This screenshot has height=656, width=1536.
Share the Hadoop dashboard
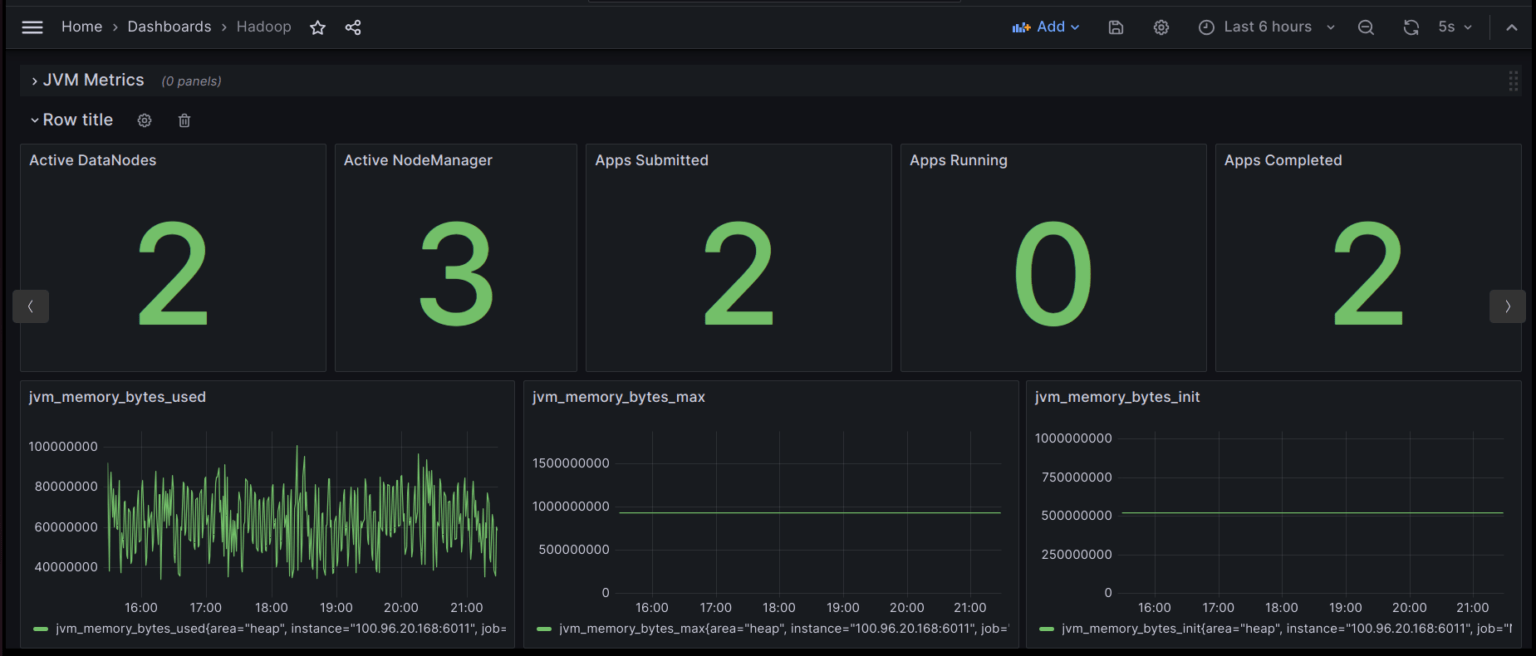point(352,27)
